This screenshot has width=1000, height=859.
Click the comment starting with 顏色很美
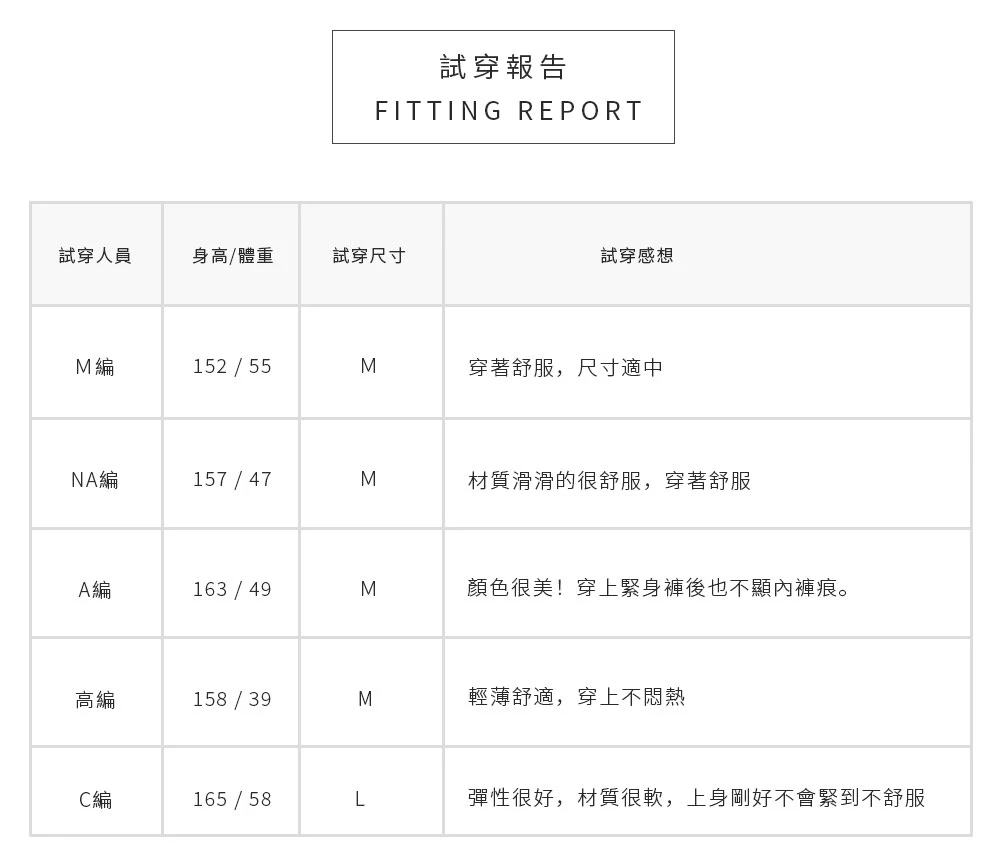(x=661, y=589)
